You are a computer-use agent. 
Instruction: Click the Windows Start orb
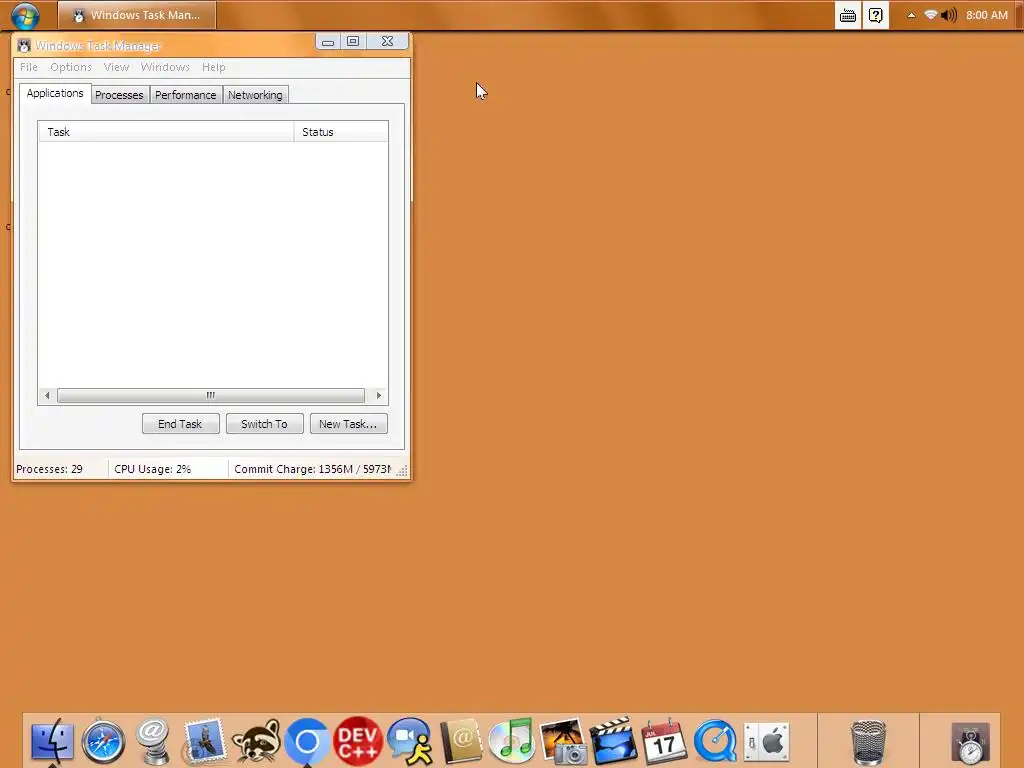(x=25, y=16)
